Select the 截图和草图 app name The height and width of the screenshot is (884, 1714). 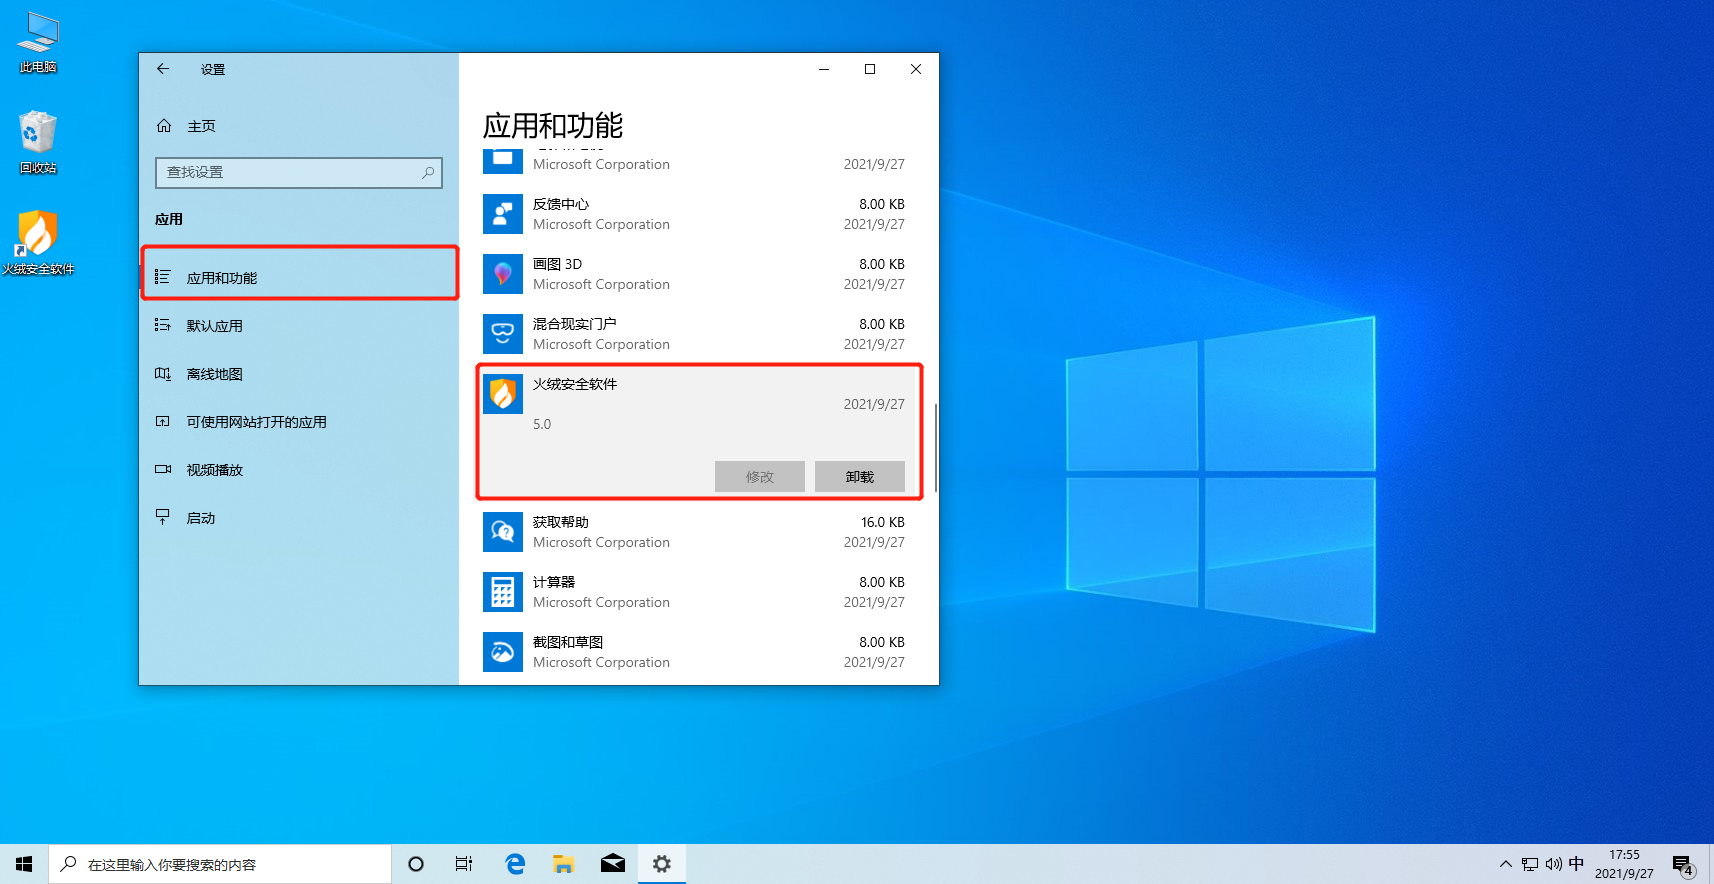(x=568, y=642)
